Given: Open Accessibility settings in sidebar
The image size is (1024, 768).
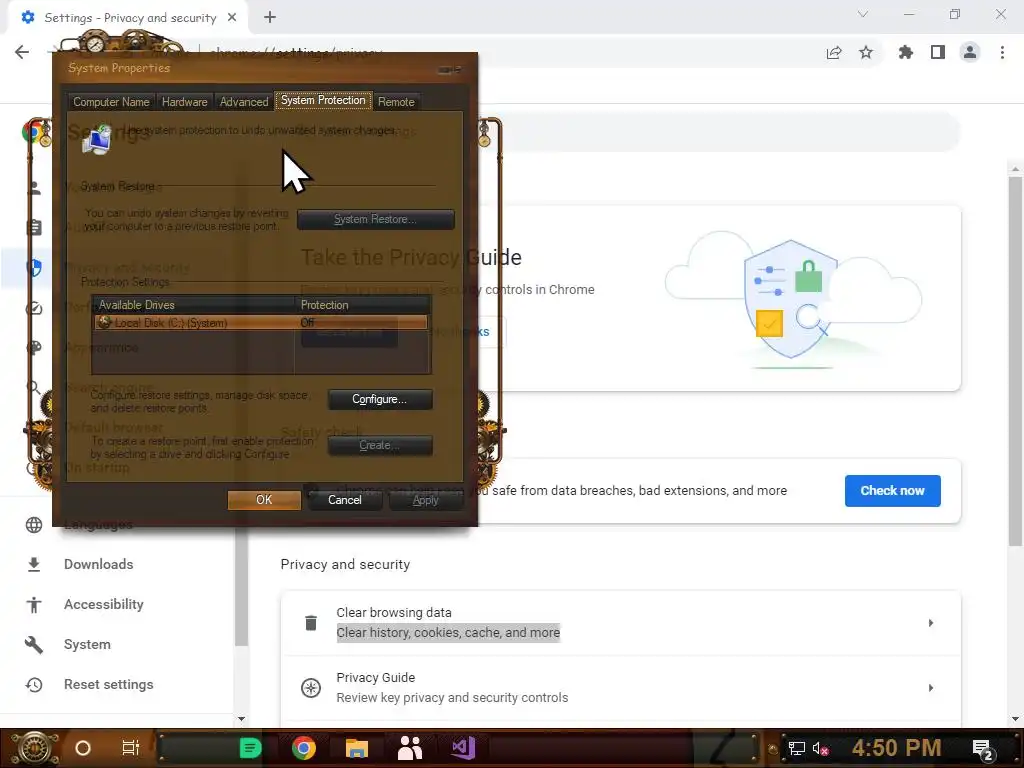Looking at the screenshot, I should pyautogui.click(x=104, y=604).
